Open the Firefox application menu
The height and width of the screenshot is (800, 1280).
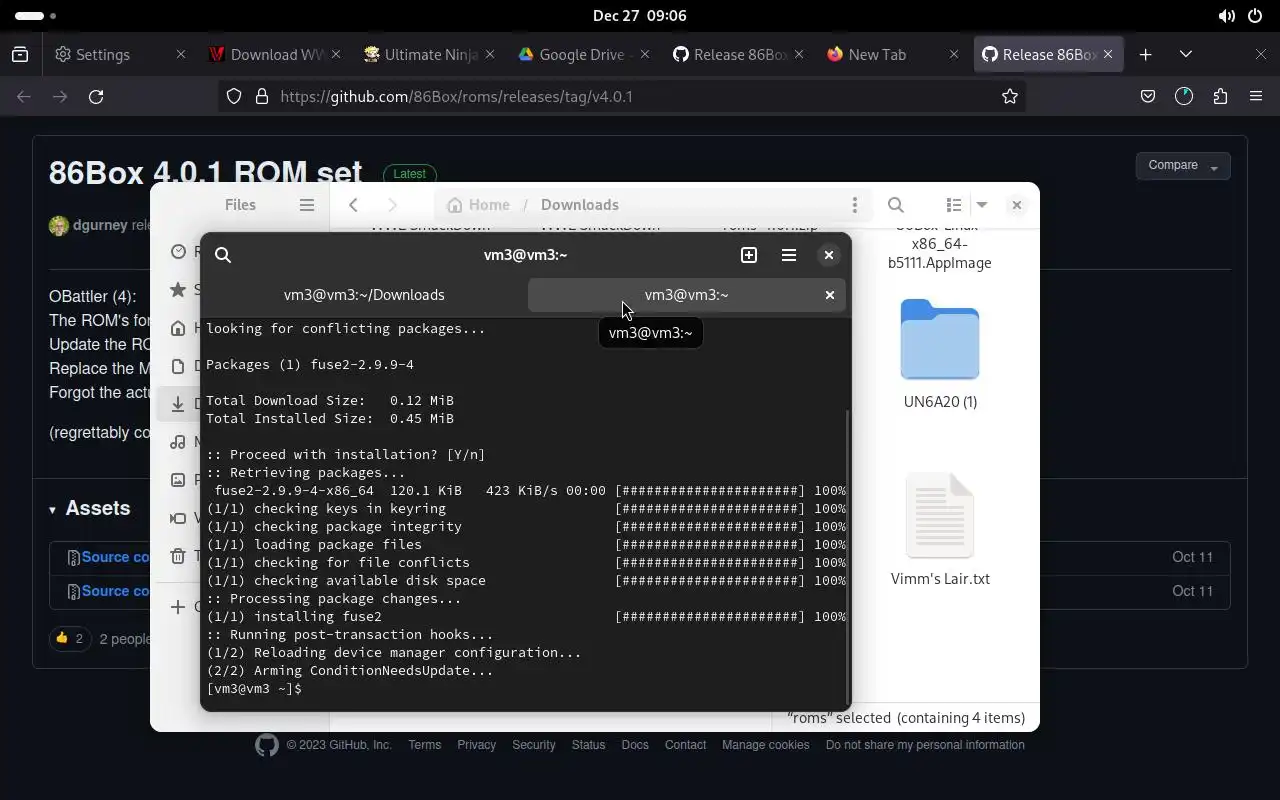tap(1256, 97)
